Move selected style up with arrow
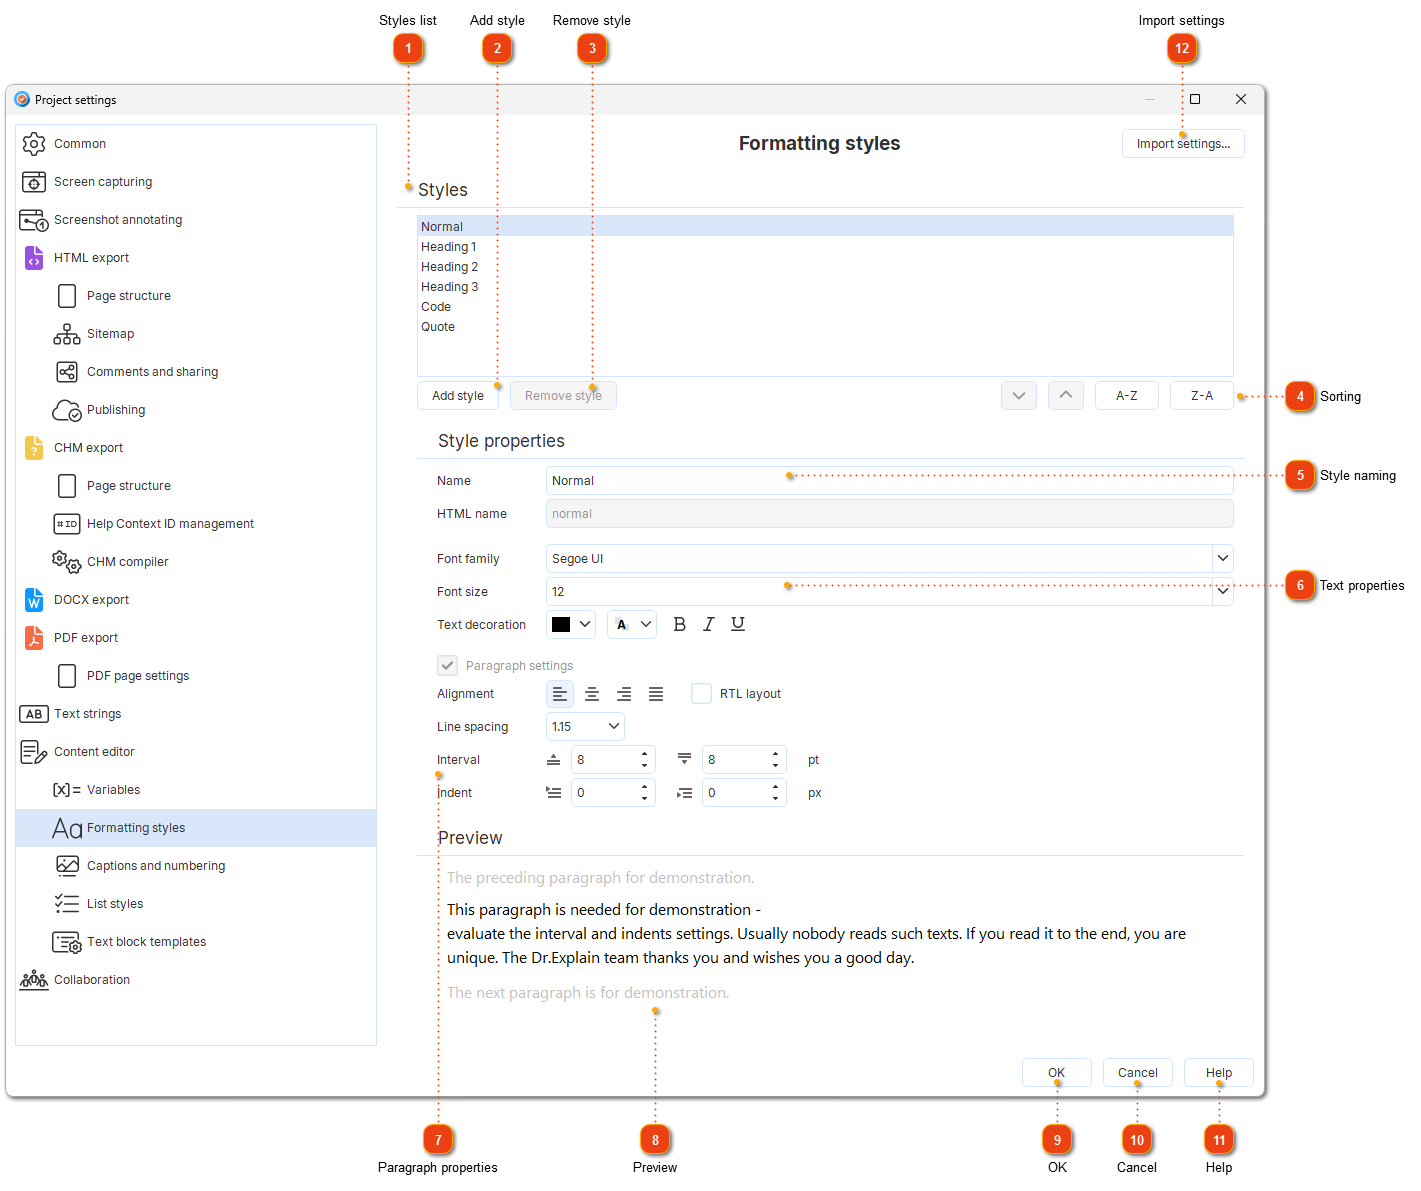 [x=1066, y=396]
